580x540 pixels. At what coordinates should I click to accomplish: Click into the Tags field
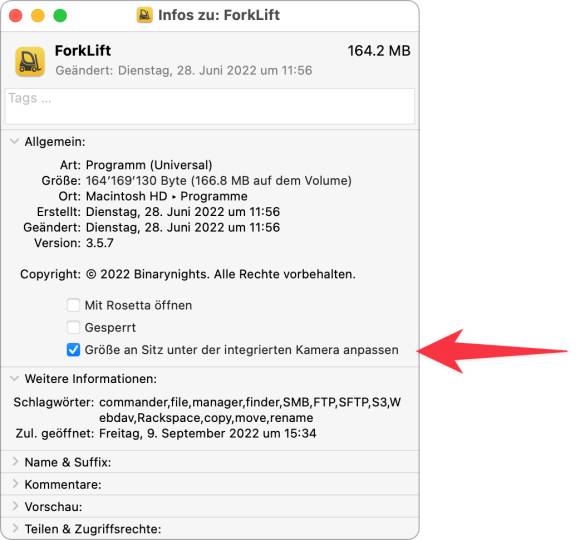[210, 106]
